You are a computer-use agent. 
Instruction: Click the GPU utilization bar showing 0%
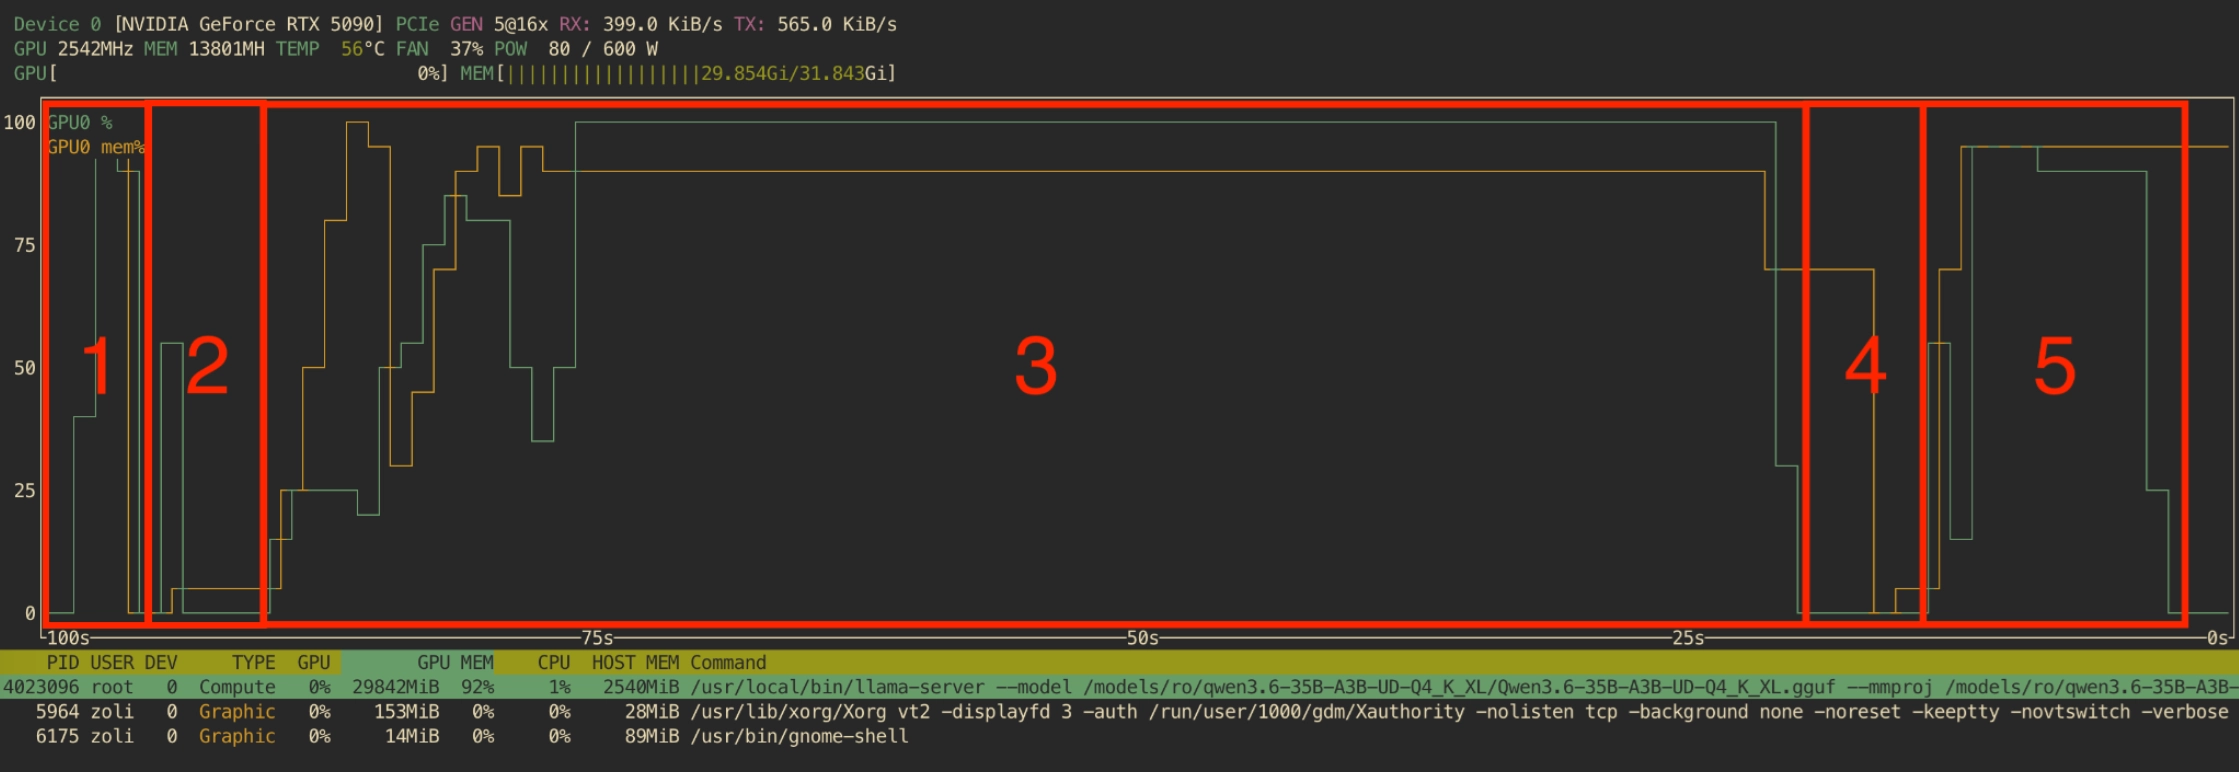click(231, 73)
